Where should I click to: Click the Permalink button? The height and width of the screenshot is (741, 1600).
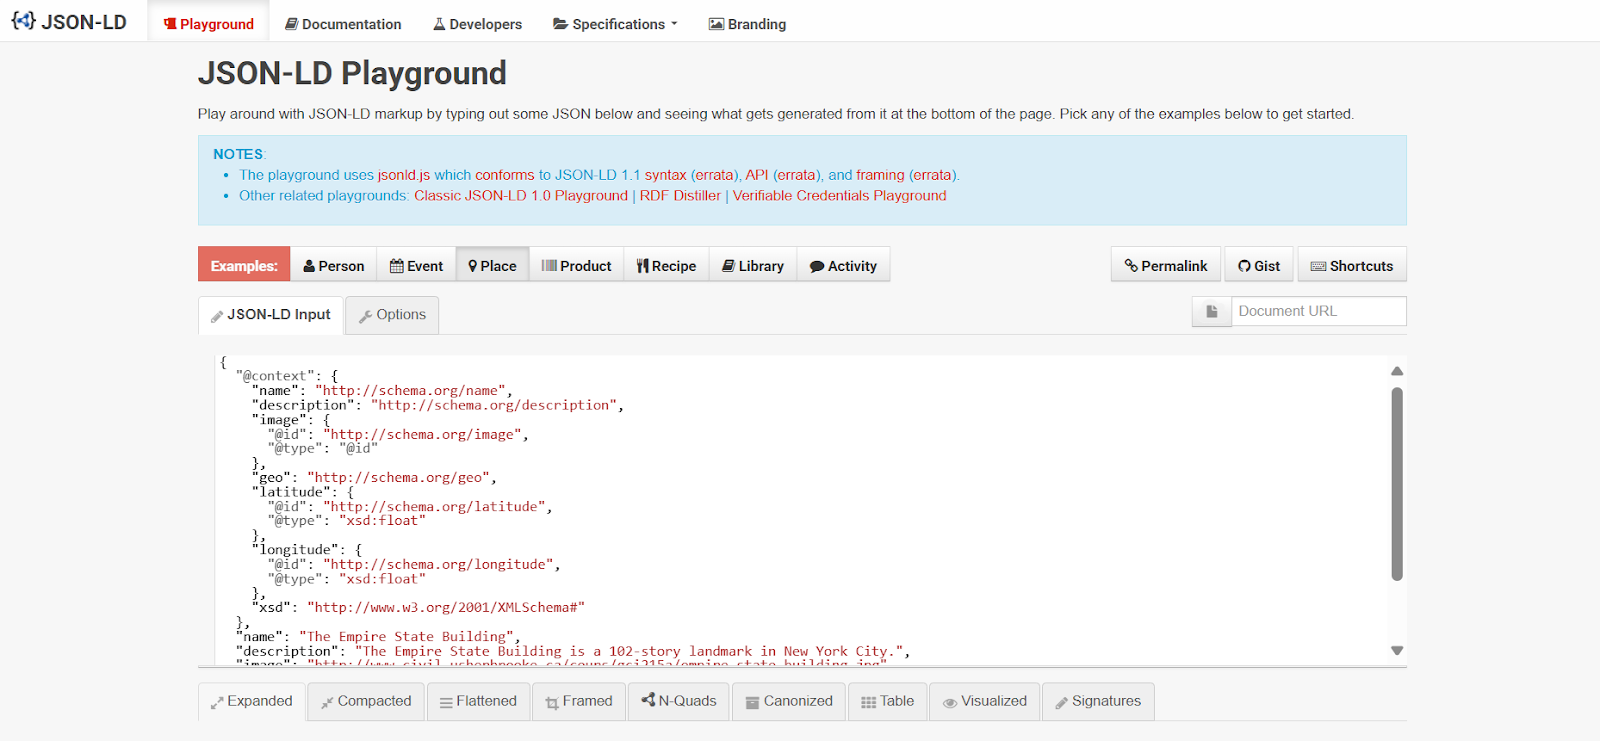point(1166,266)
